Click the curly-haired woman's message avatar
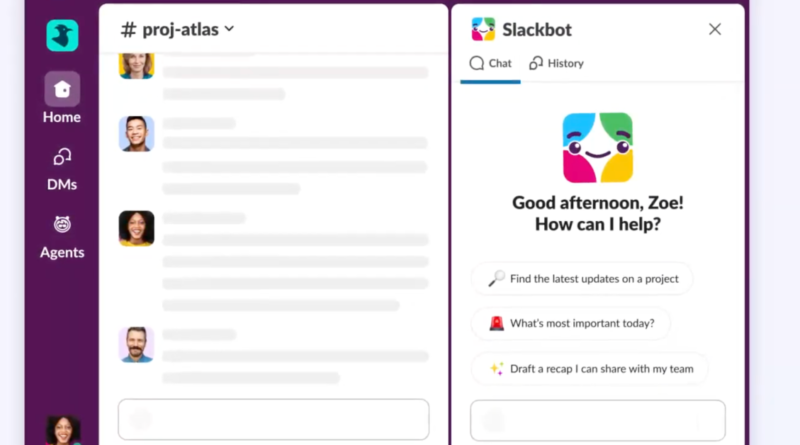The width and height of the screenshot is (800, 445). pyautogui.click(x=136, y=228)
